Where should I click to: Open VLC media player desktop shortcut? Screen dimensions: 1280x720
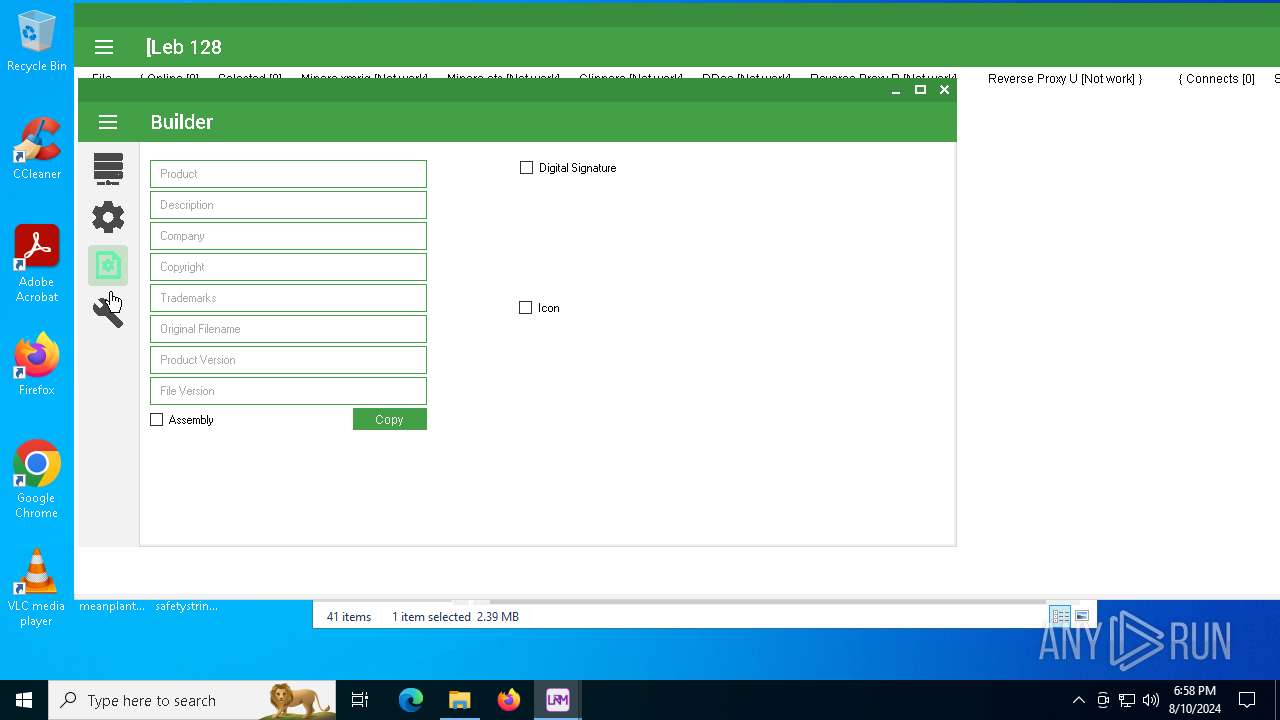click(37, 588)
